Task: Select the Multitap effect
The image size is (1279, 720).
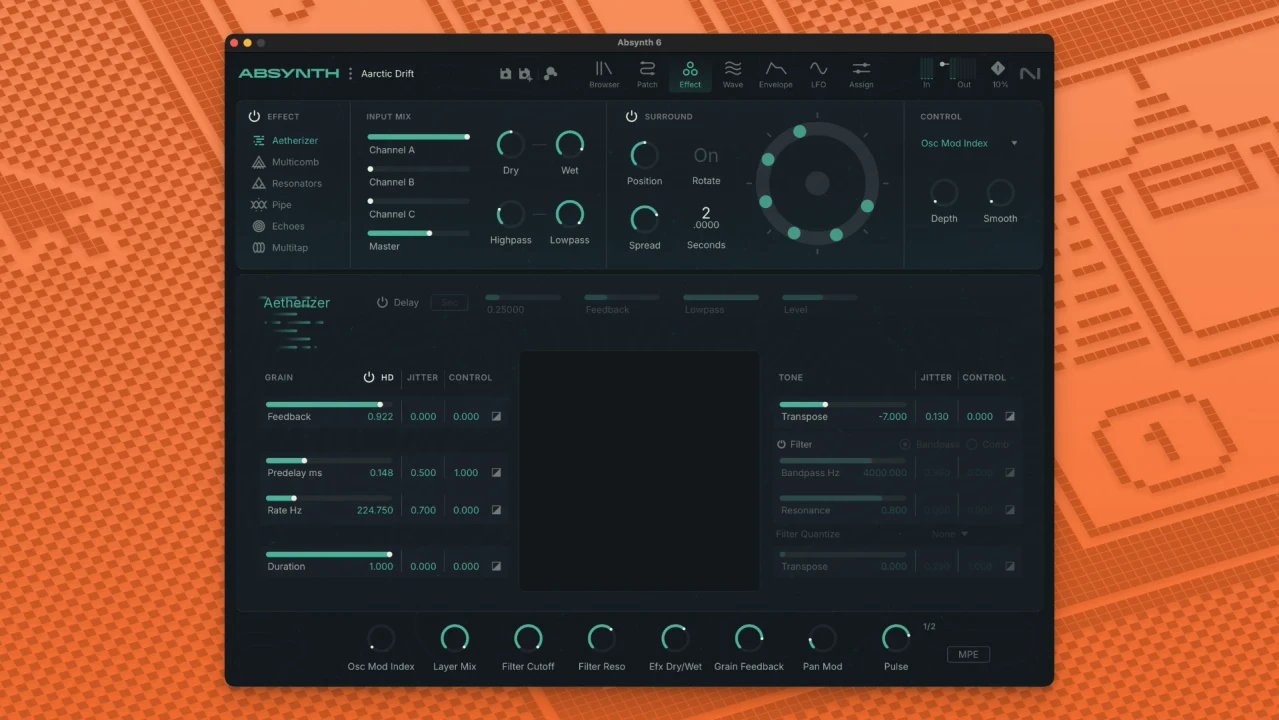Action: point(280,248)
